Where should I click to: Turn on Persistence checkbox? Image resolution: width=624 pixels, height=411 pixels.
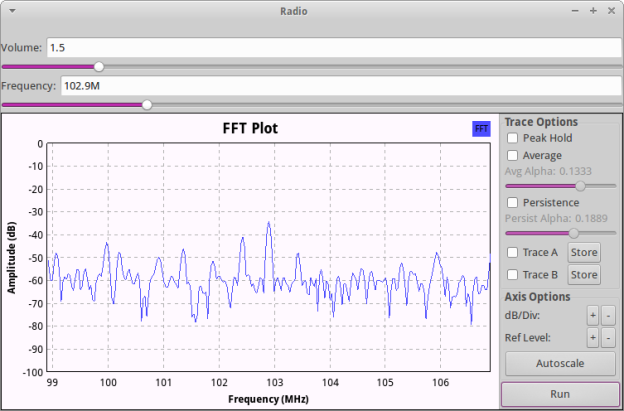(x=512, y=203)
